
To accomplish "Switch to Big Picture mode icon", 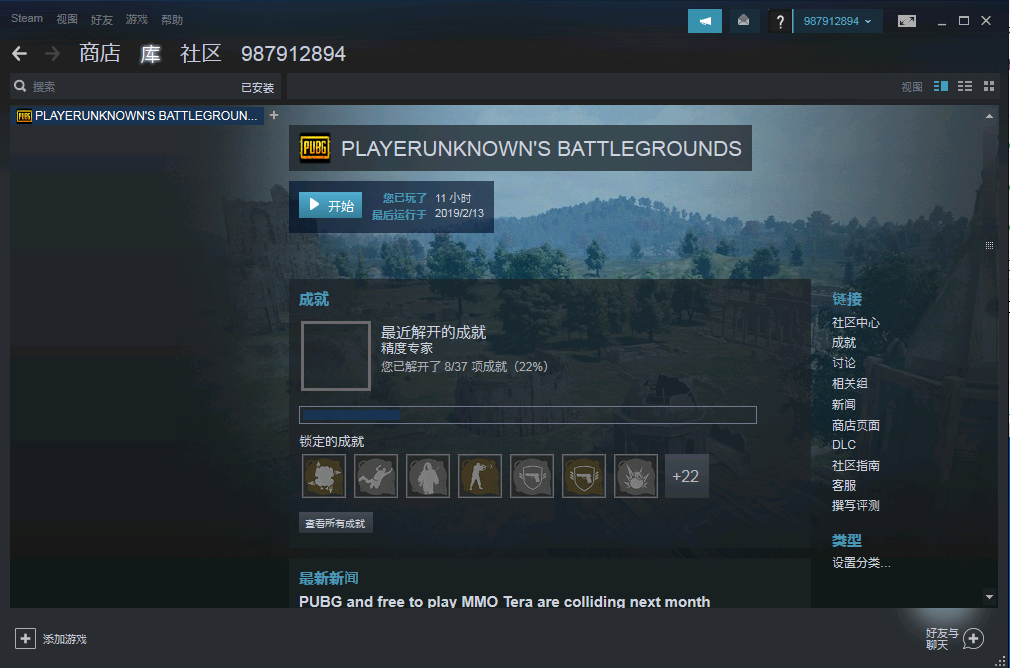I will (x=907, y=21).
